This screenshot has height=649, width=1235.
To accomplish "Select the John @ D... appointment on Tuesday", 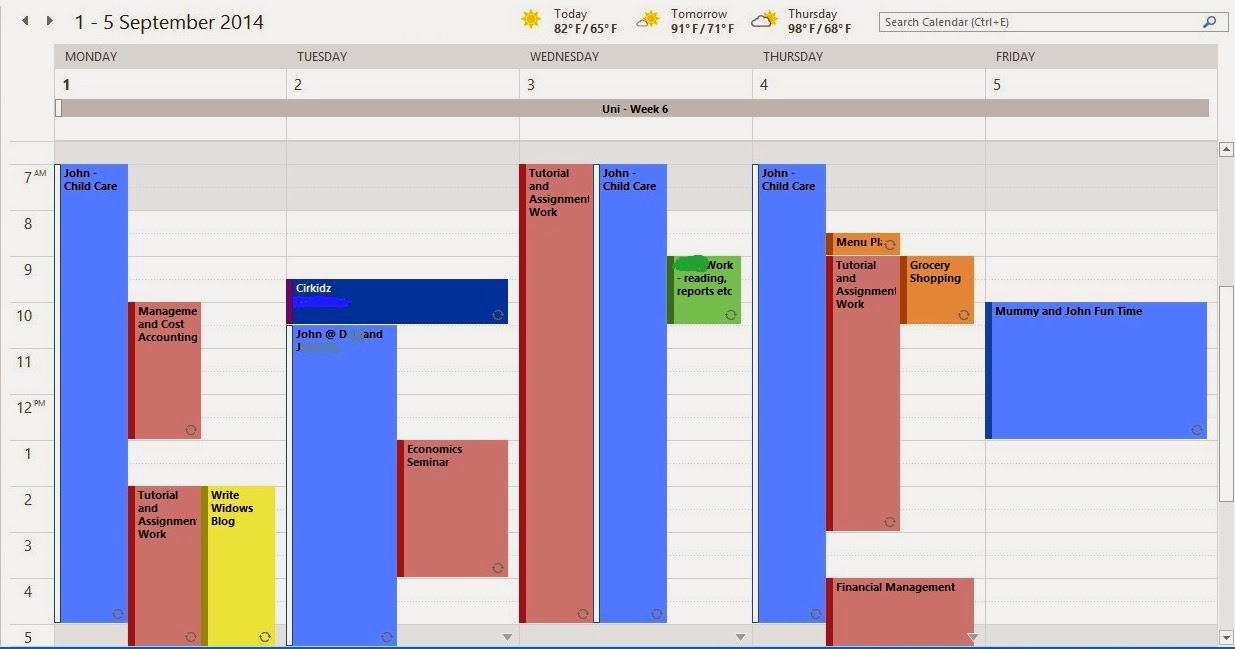I will 342,485.
